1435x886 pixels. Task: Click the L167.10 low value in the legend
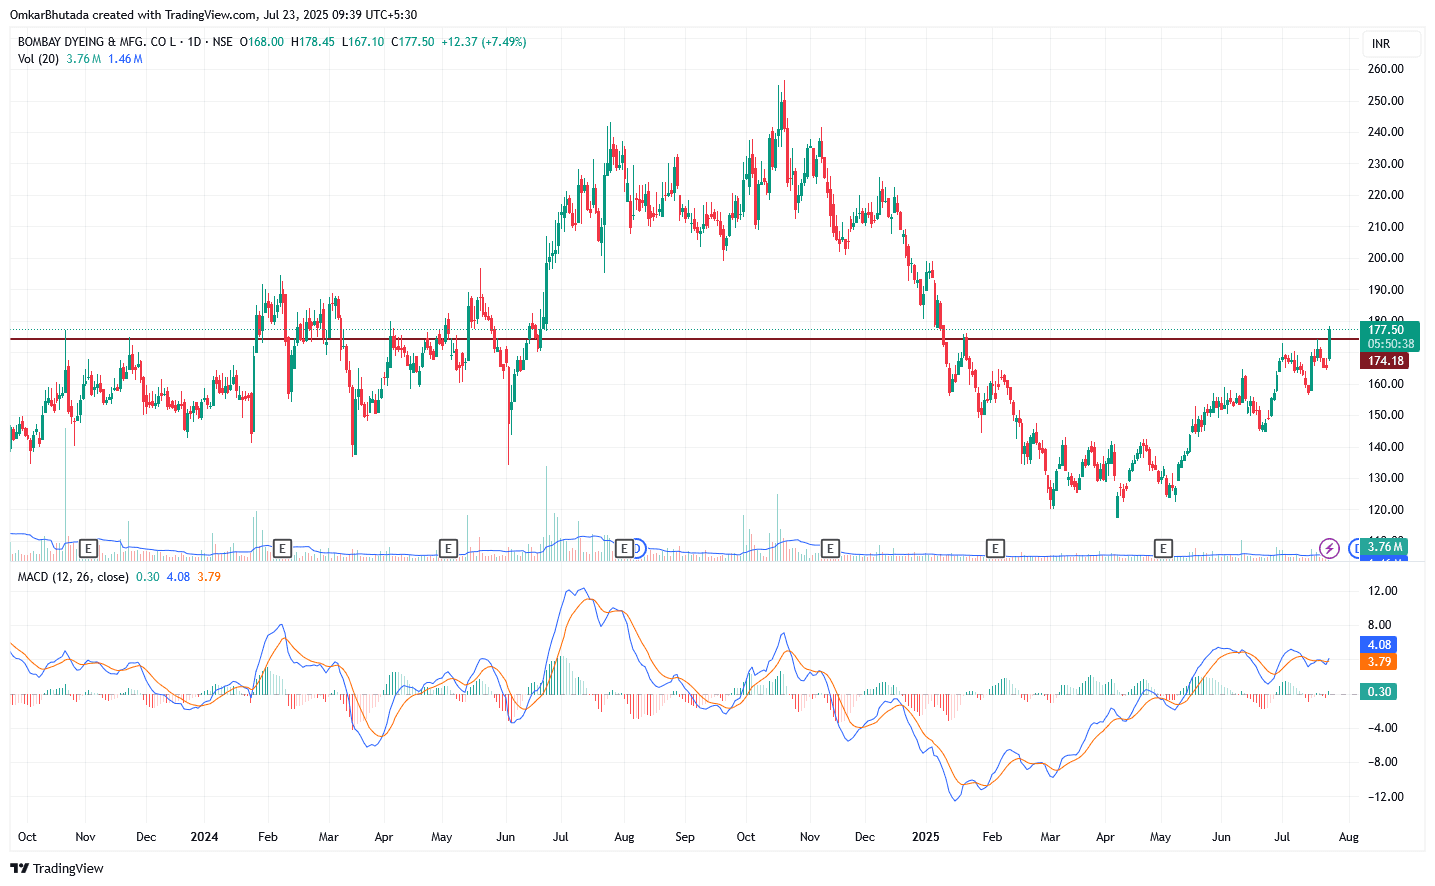tap(363, 42)
